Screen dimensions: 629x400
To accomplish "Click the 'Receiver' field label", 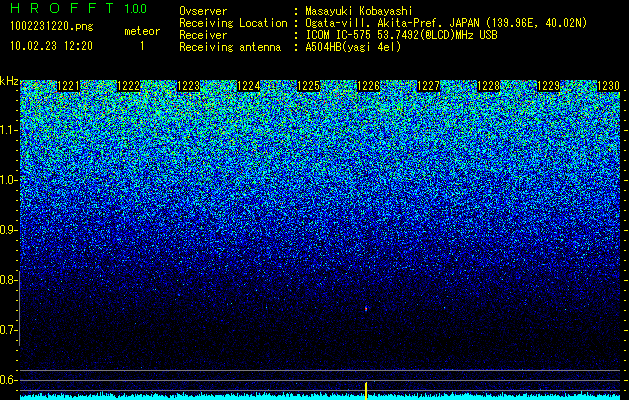I will [203, 35].
